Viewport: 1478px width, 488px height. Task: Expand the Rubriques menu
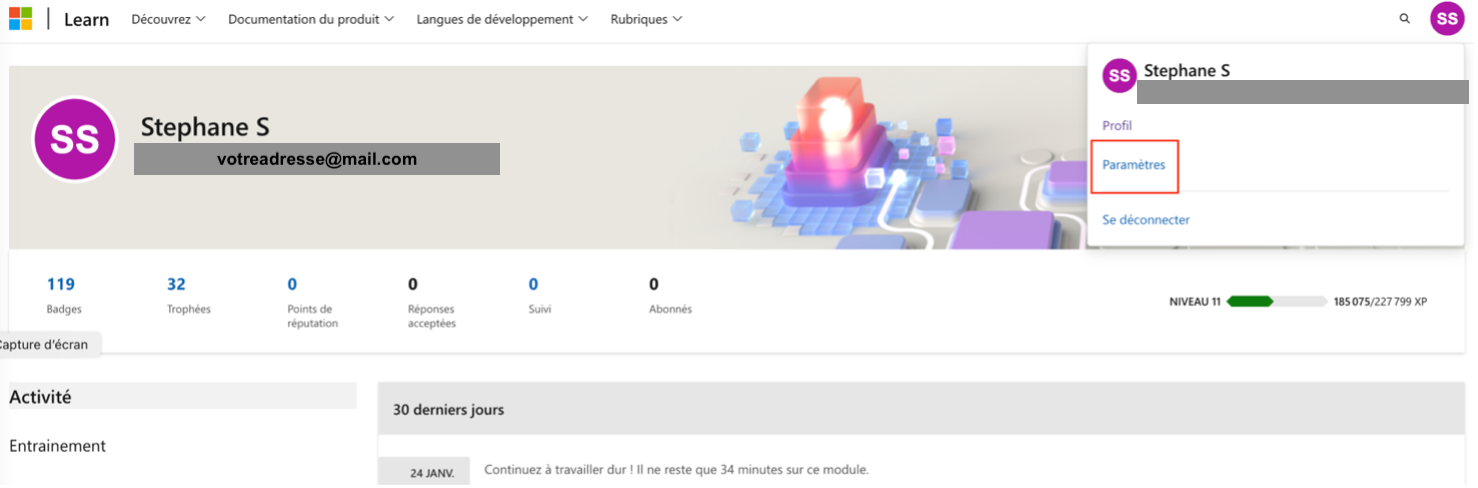point(646,19)
